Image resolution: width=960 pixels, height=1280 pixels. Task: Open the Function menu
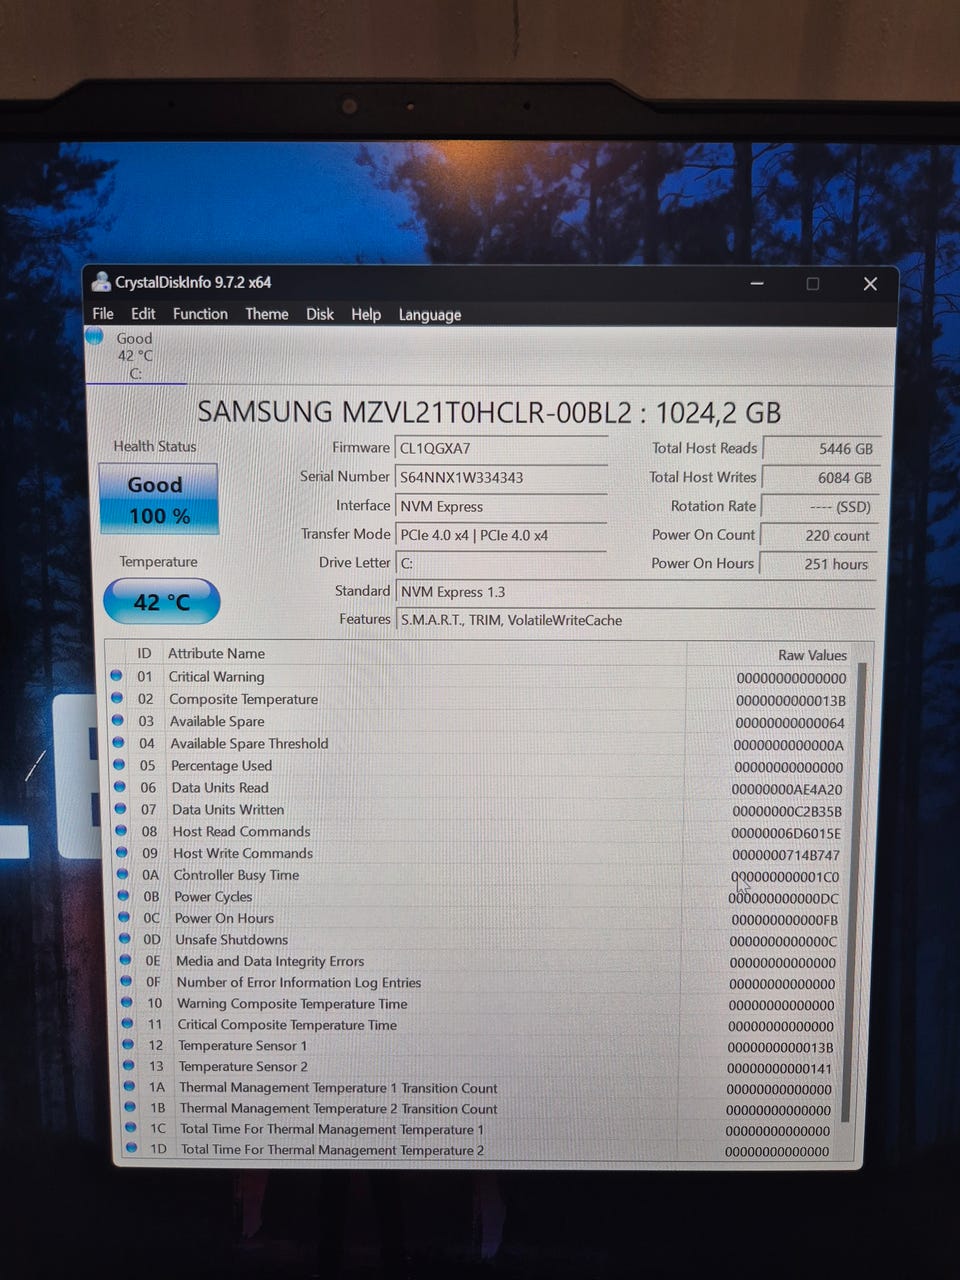pyautogui.click(x=200, y=313)
